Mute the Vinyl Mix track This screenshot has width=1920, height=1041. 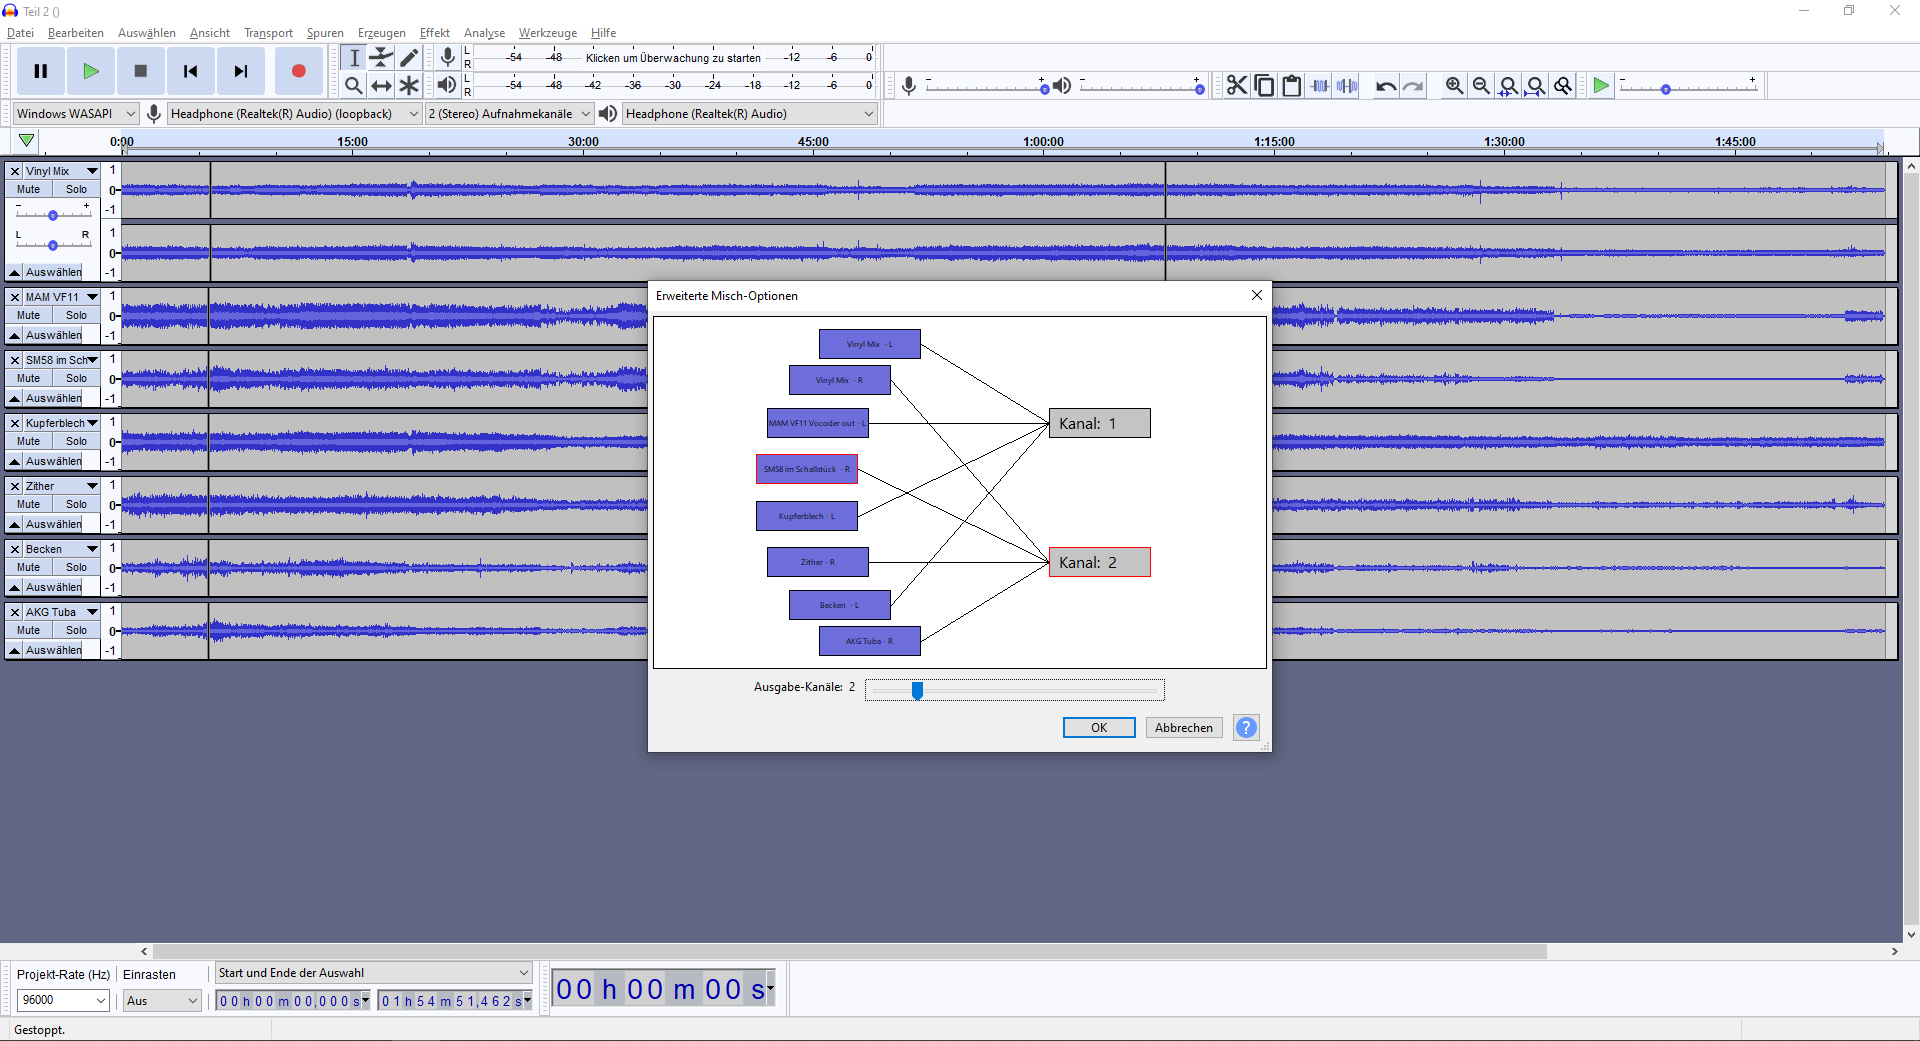tap(29, 189)
